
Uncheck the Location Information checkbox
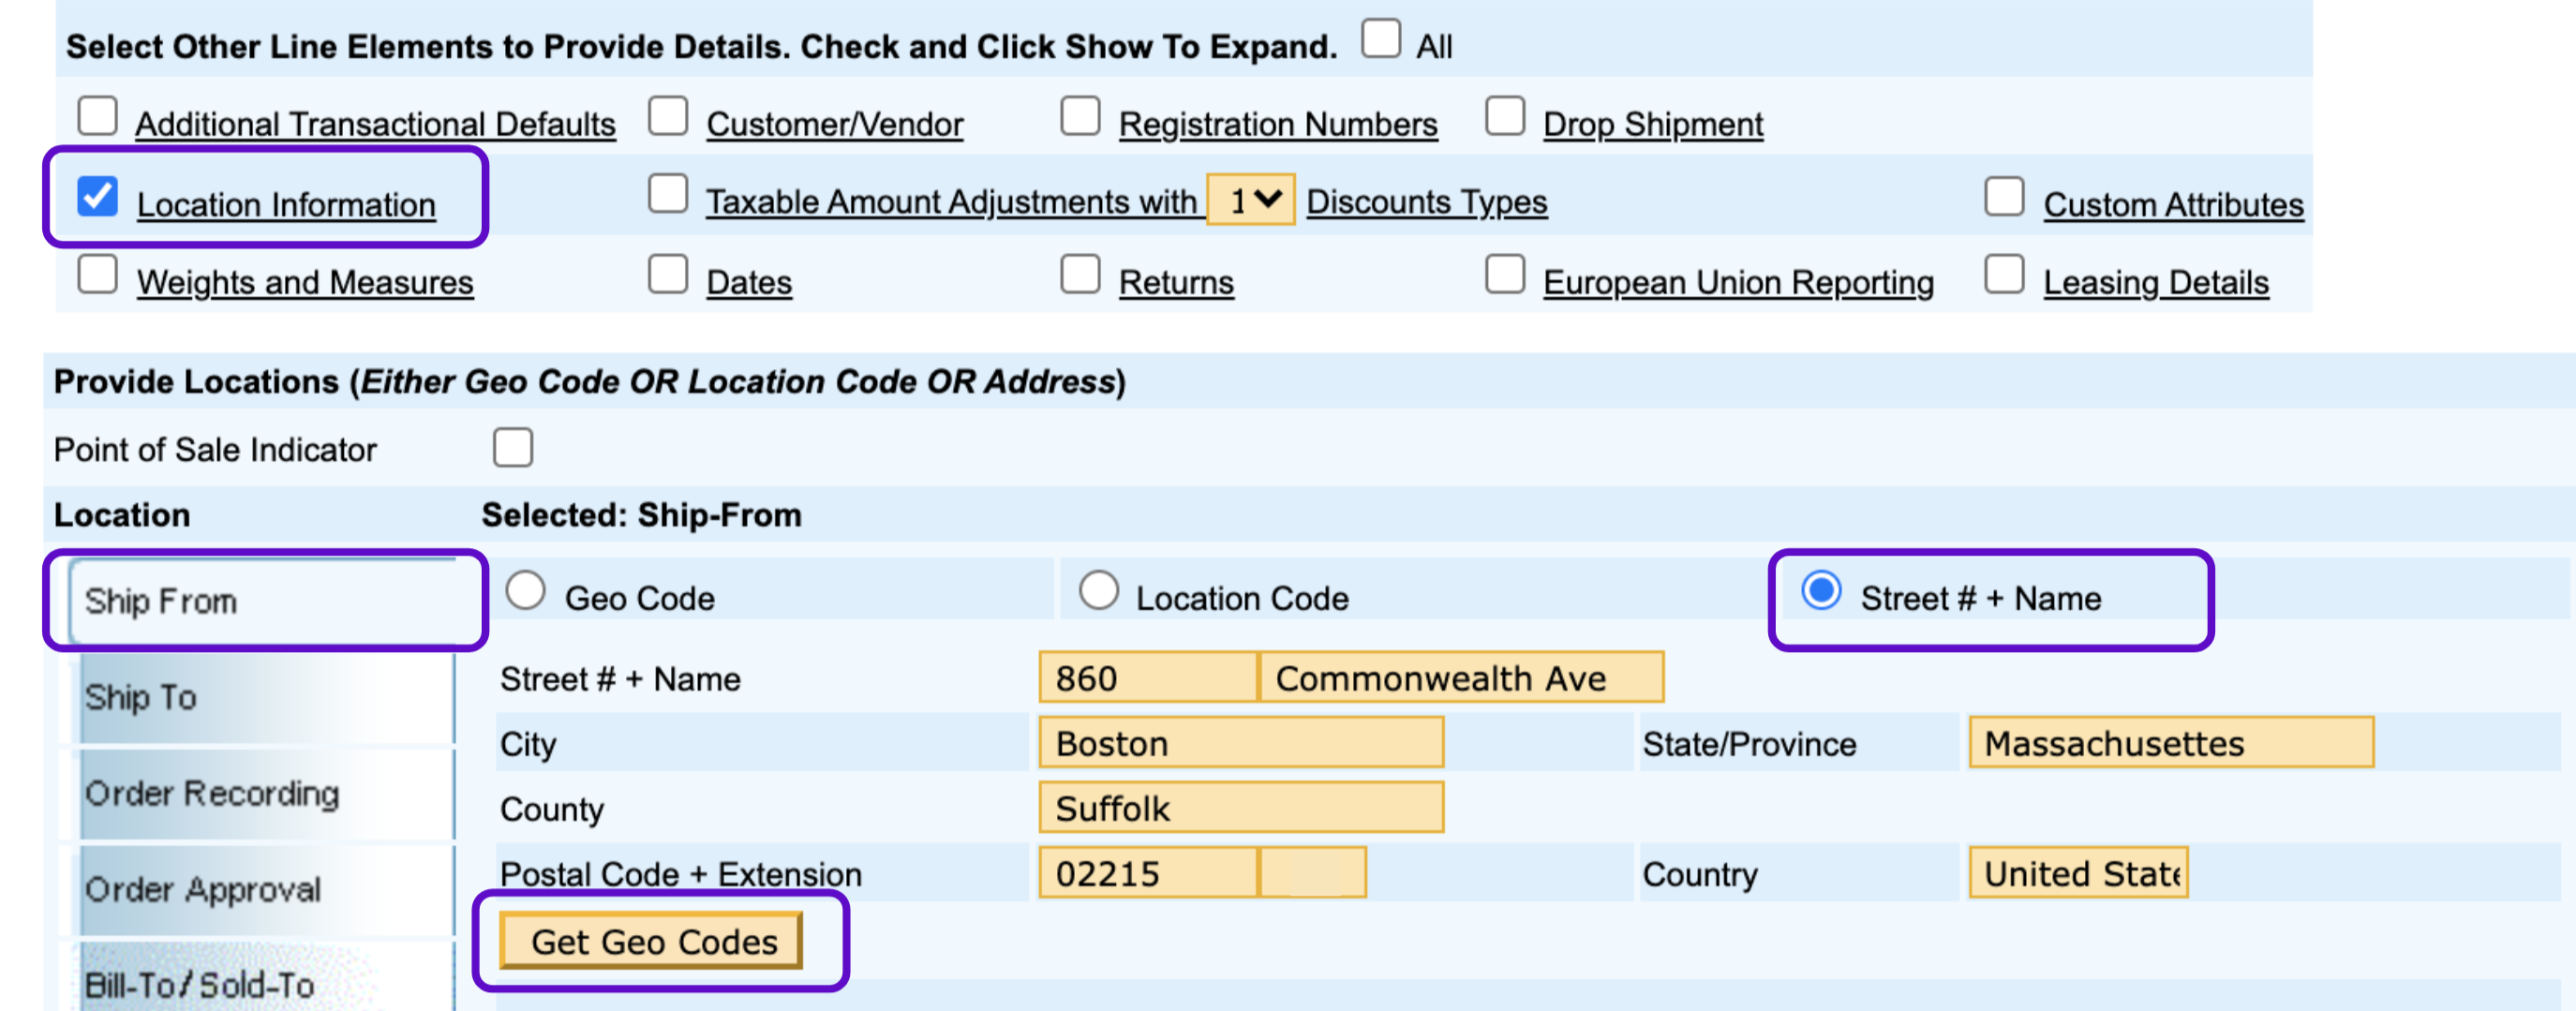point(98,197)
